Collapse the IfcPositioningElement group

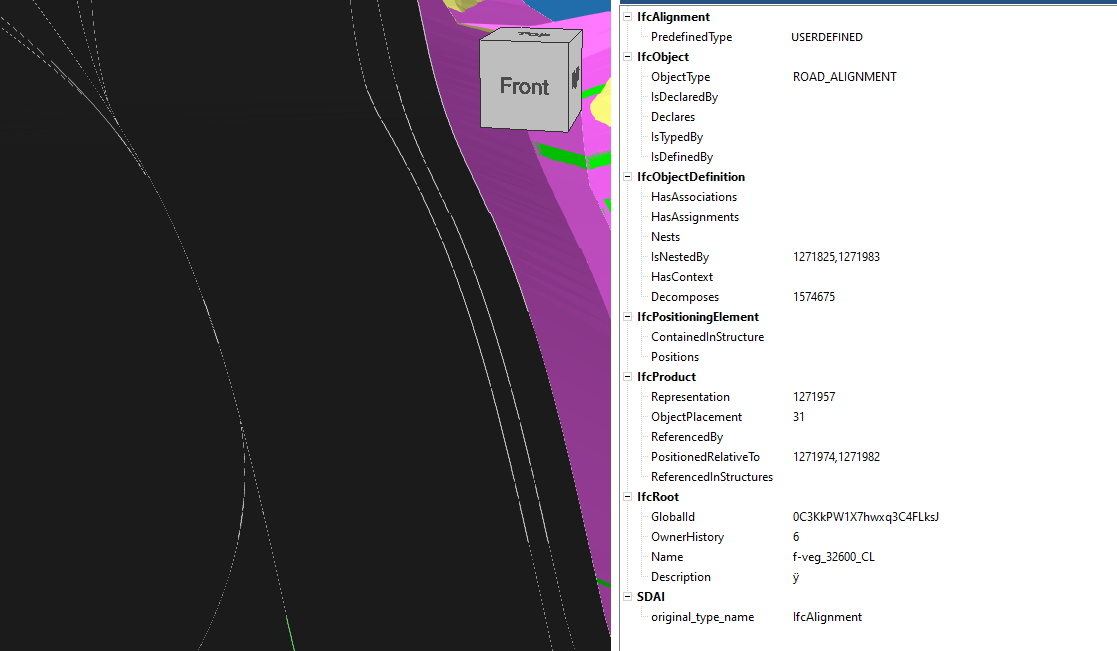click(x=628, y=316)
